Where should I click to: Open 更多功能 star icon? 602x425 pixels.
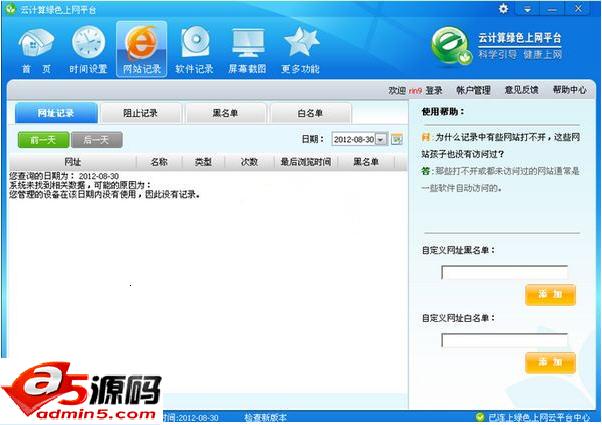[301, 50]
